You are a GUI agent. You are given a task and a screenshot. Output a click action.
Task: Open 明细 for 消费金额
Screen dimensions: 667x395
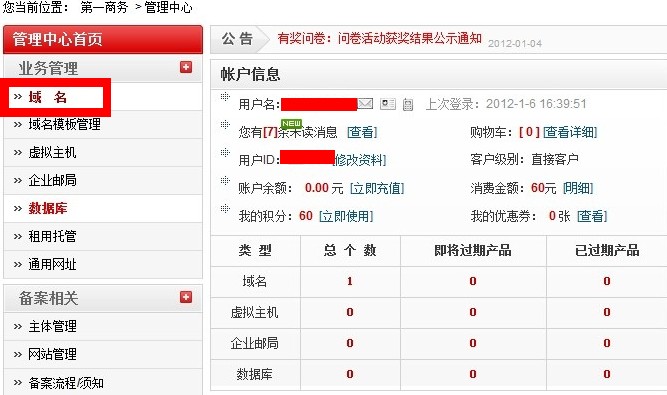coord(578,188)
